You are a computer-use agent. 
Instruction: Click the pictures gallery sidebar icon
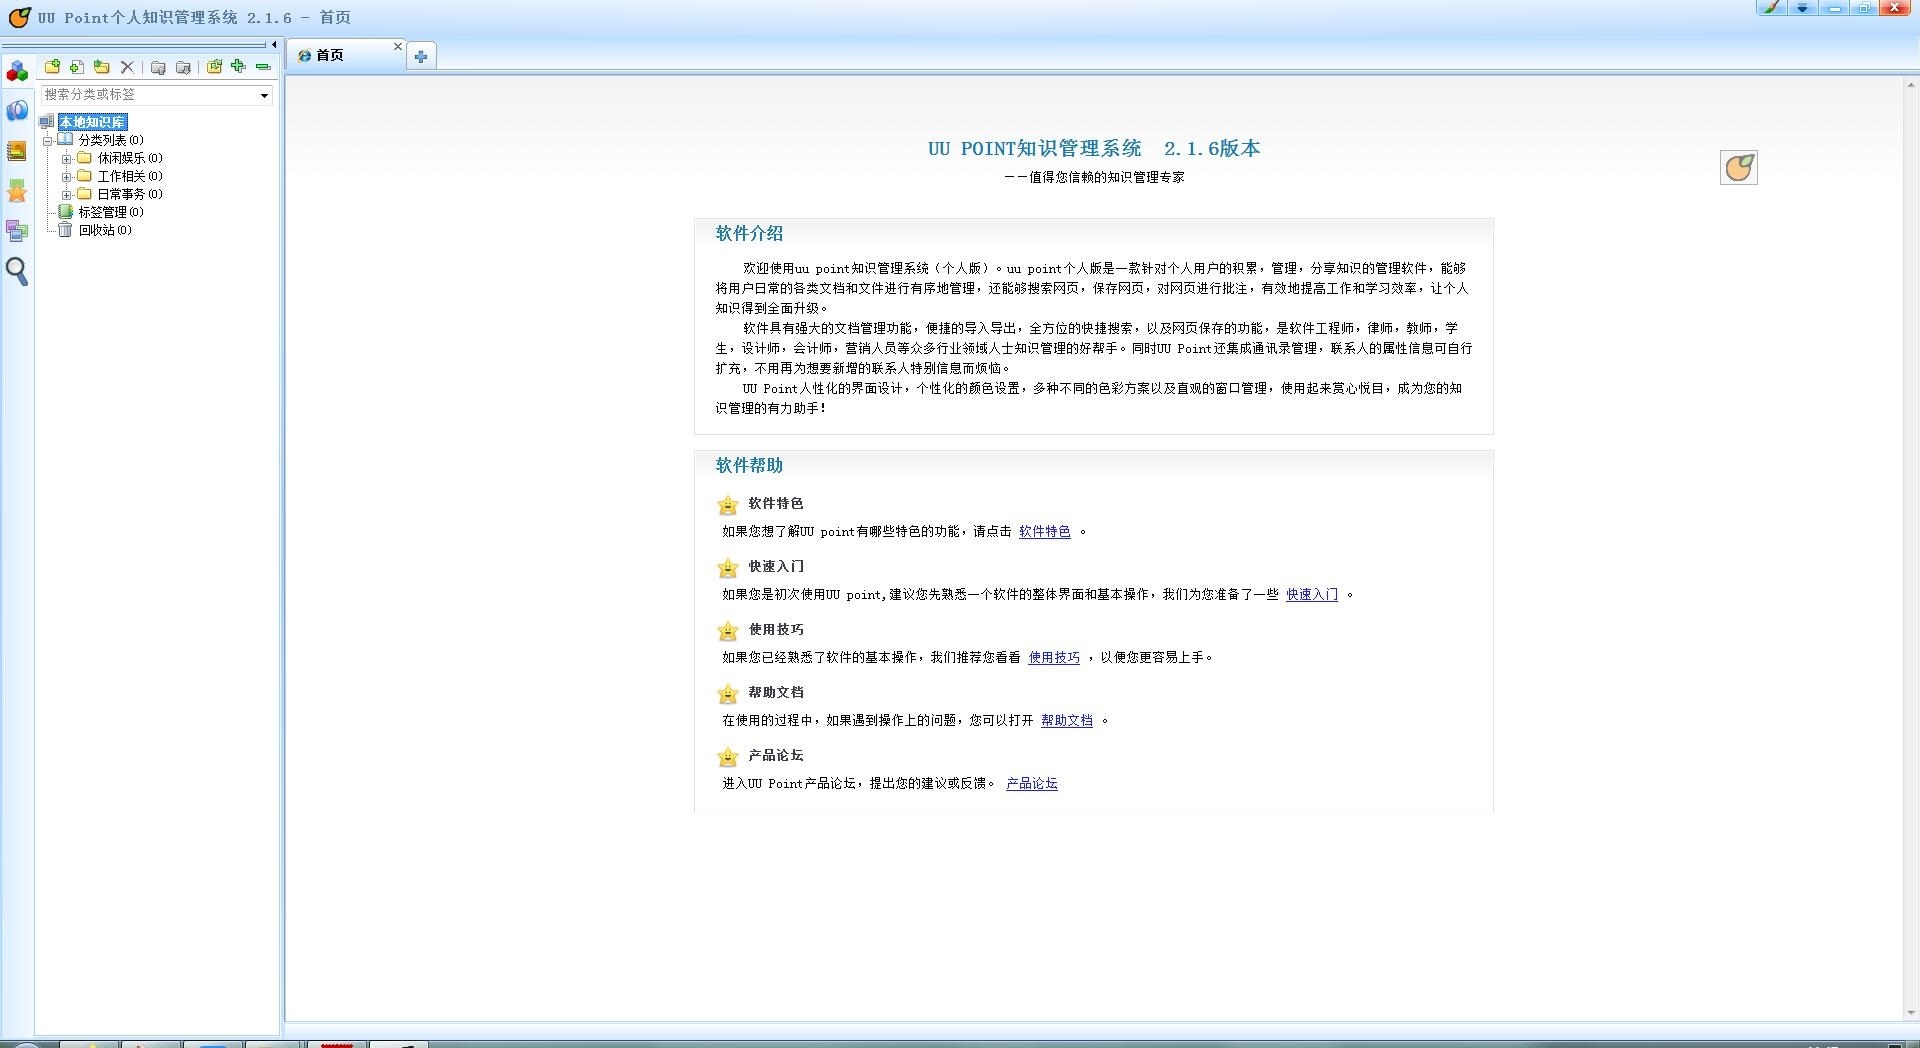(x=17, y=231)
